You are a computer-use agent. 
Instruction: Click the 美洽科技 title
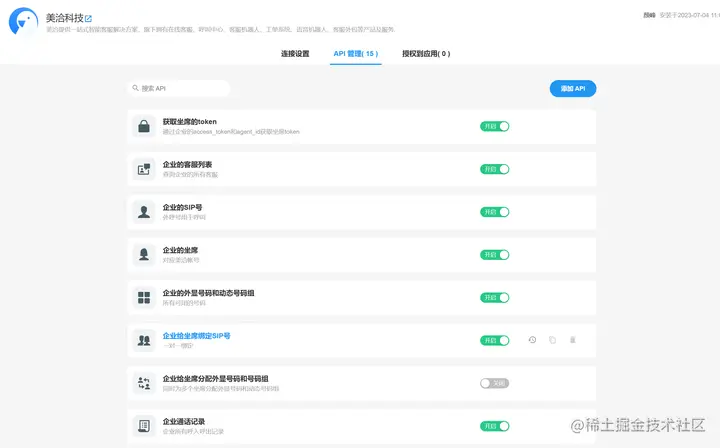pos(65,18)
